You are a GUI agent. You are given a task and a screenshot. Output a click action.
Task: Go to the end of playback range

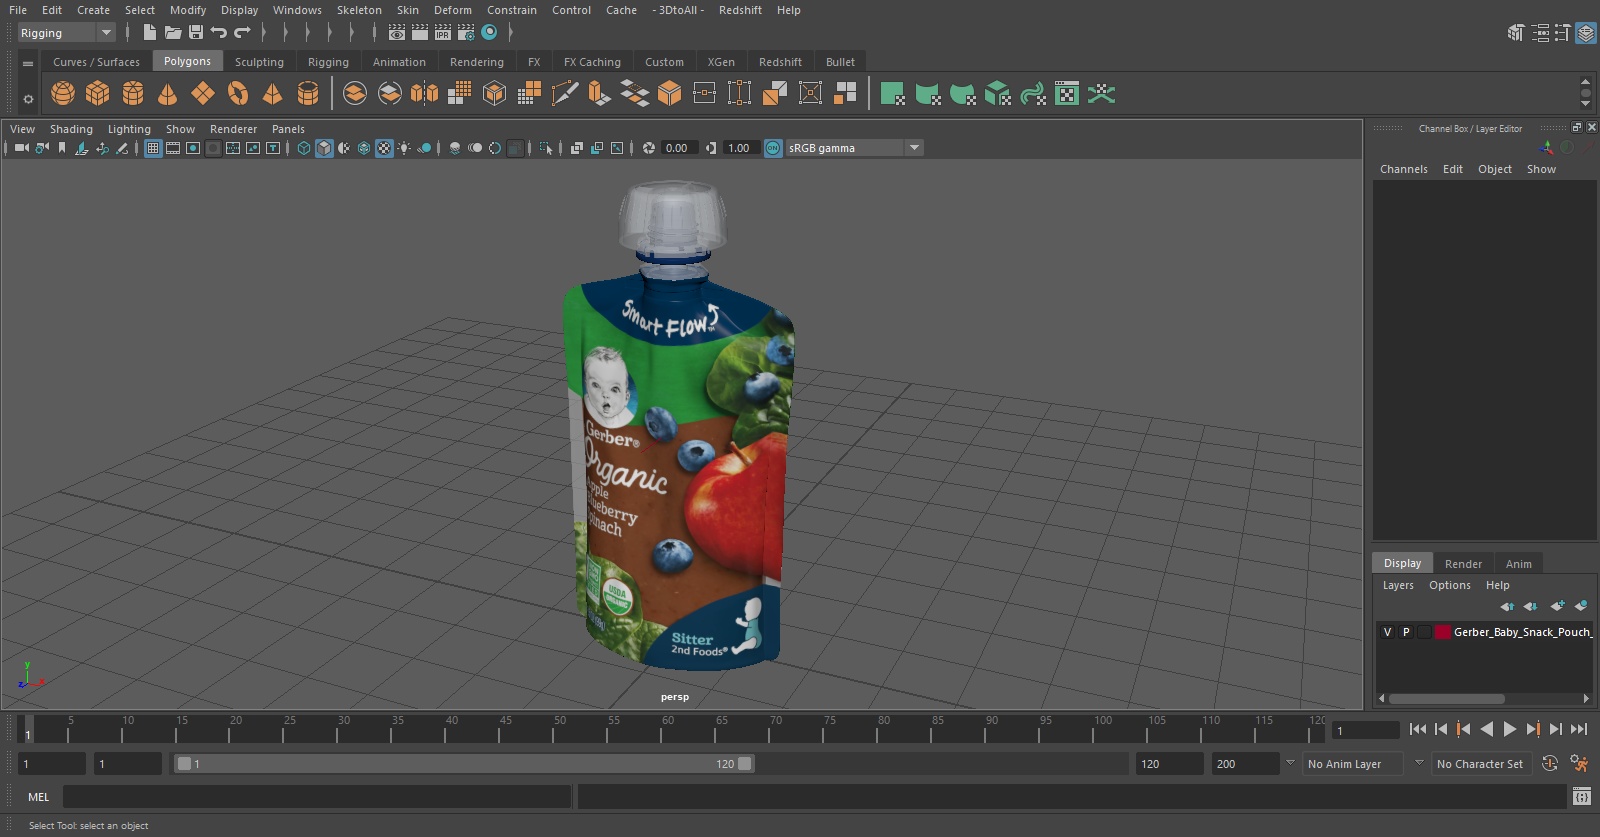(1579, 730)
